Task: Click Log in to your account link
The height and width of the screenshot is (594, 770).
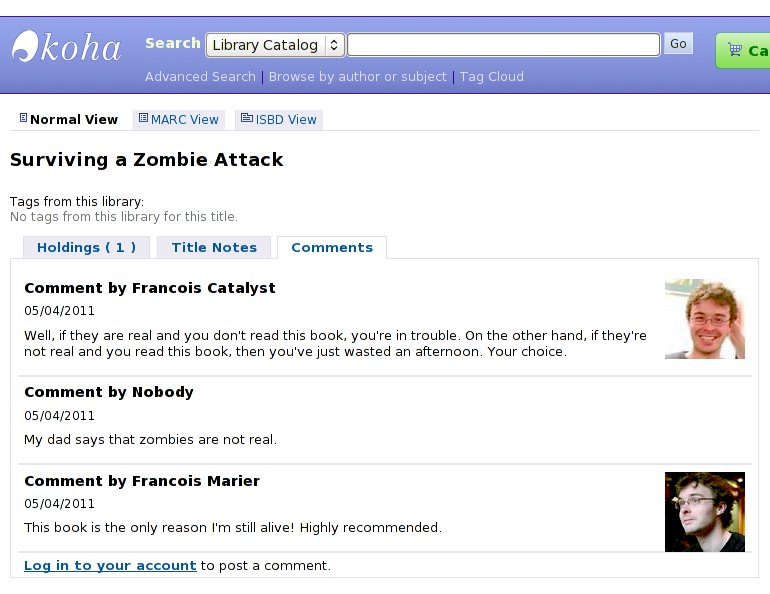Action: tap(110, 566)
